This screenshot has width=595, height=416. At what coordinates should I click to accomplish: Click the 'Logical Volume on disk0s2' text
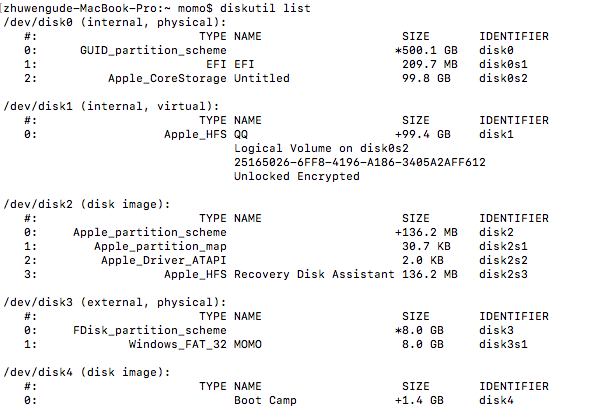(321, 148)
